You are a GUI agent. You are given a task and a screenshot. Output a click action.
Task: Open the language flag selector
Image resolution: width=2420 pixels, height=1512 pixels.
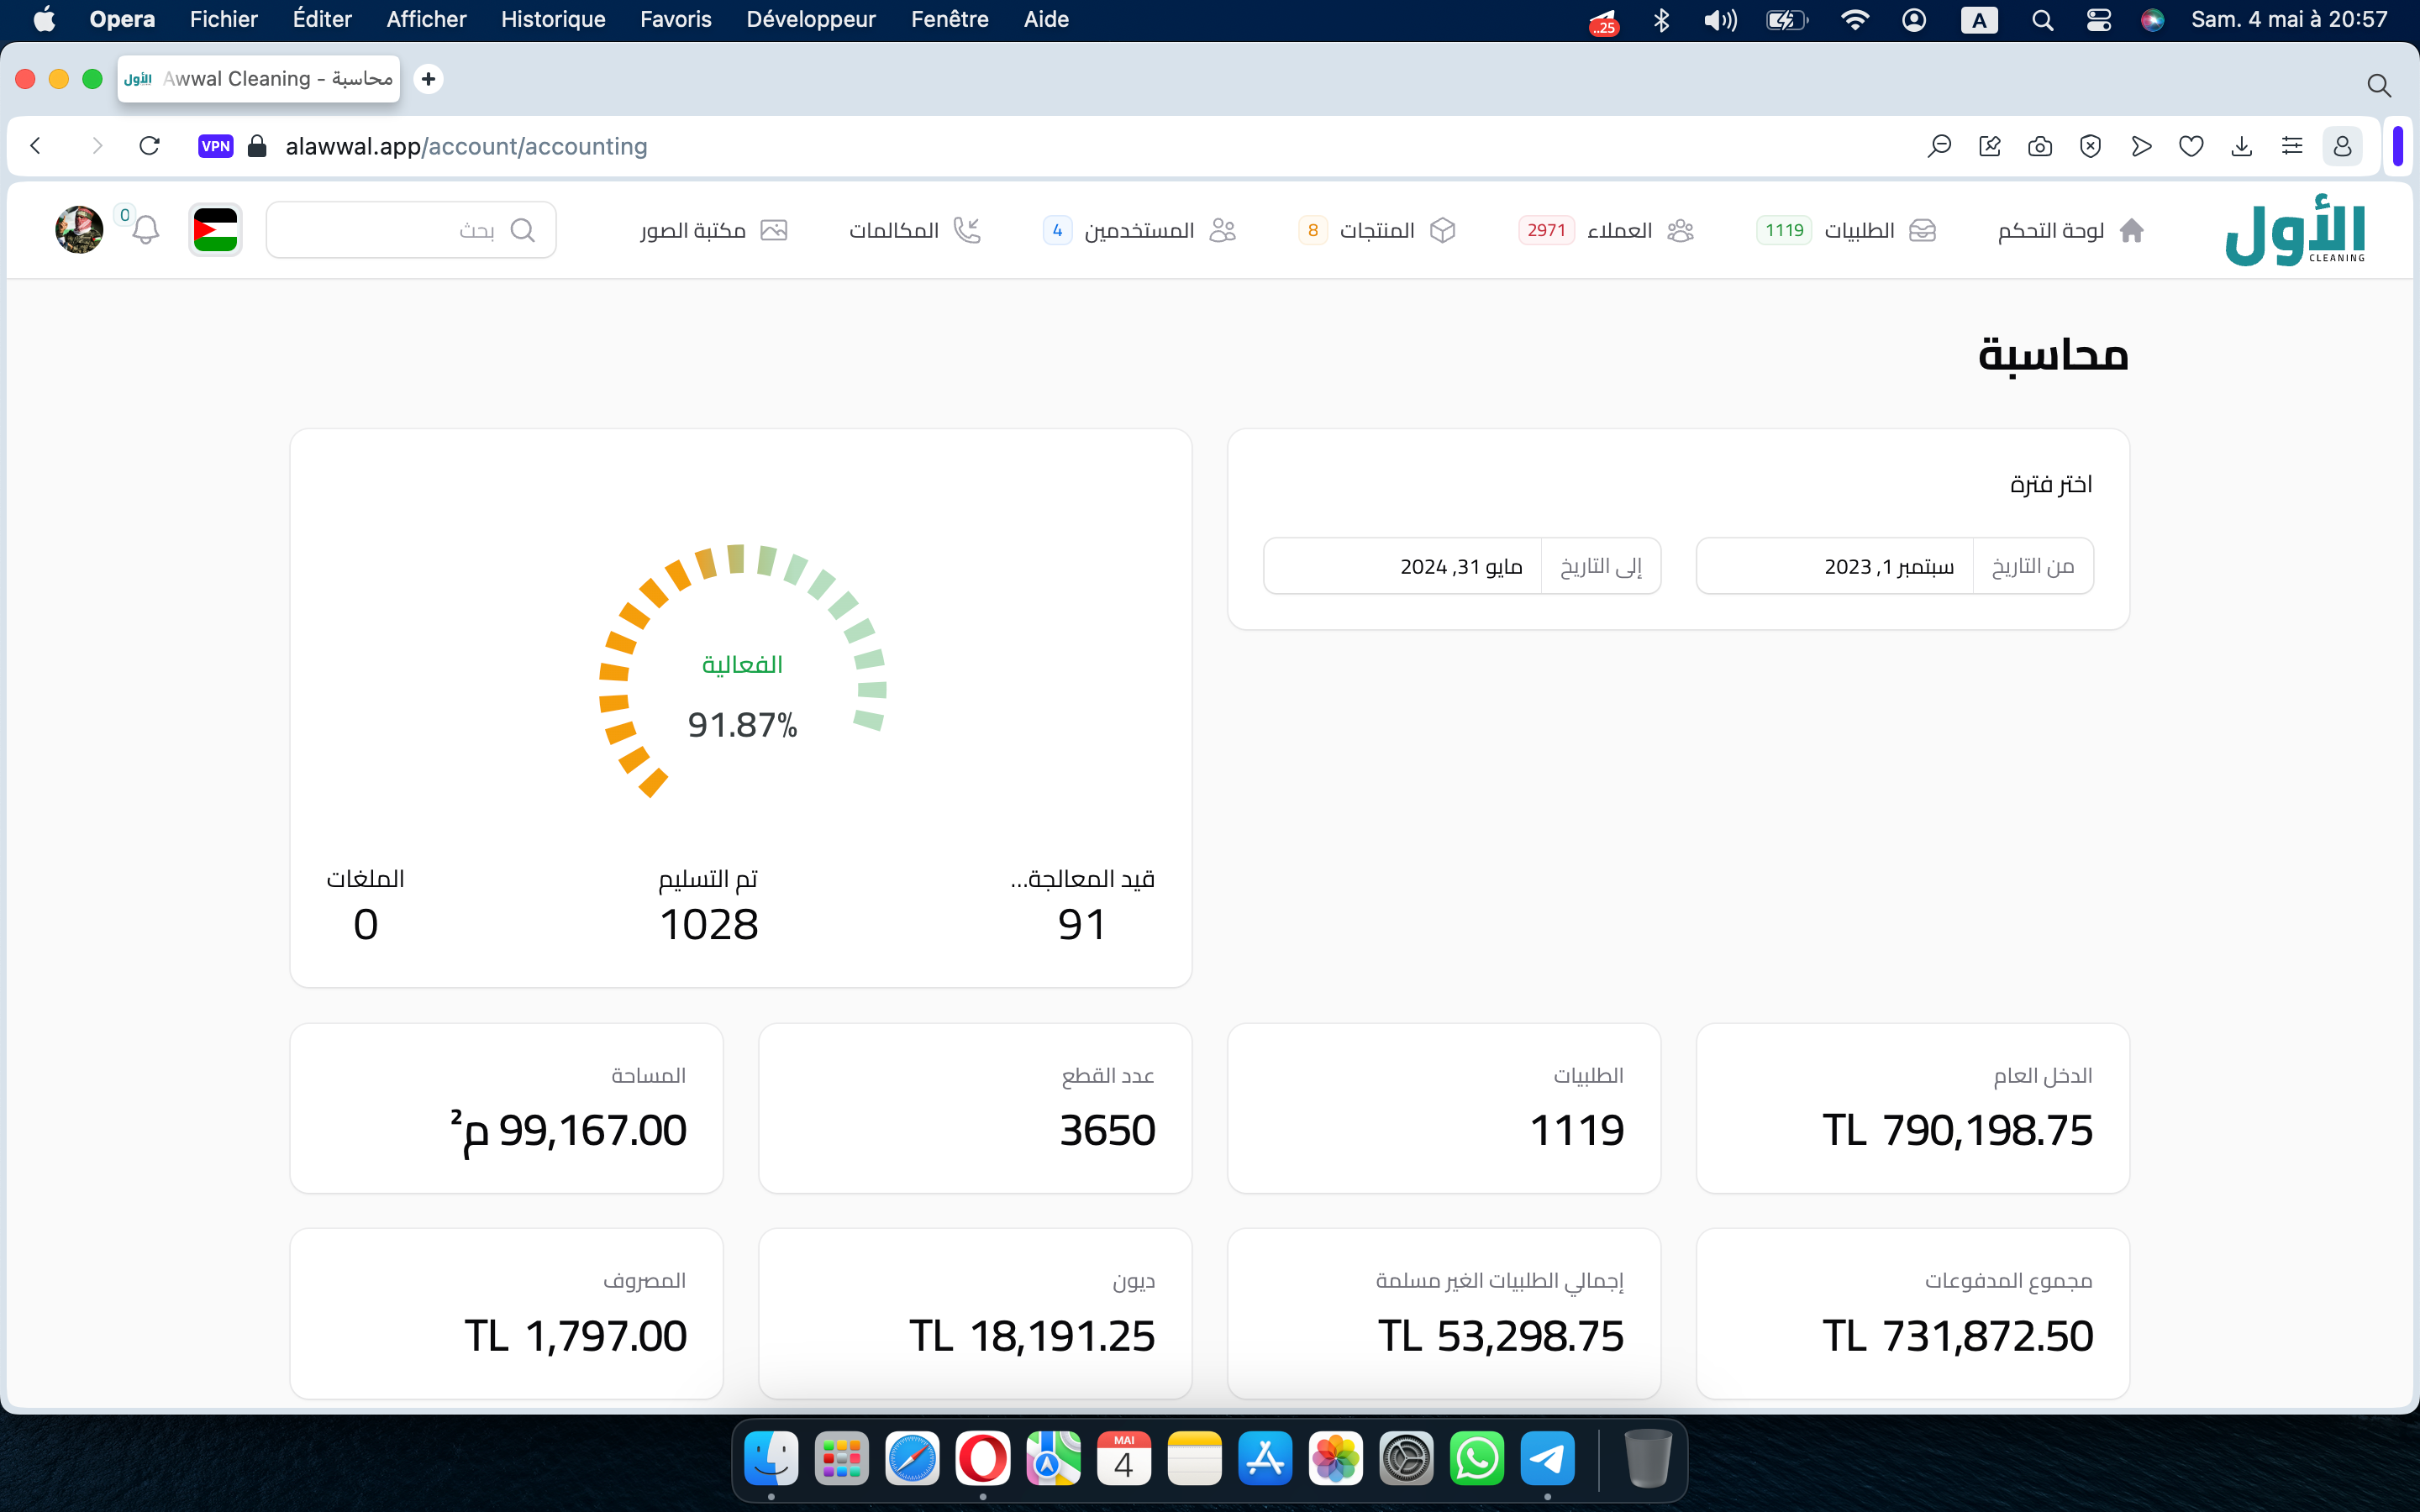tap(215, 230)
